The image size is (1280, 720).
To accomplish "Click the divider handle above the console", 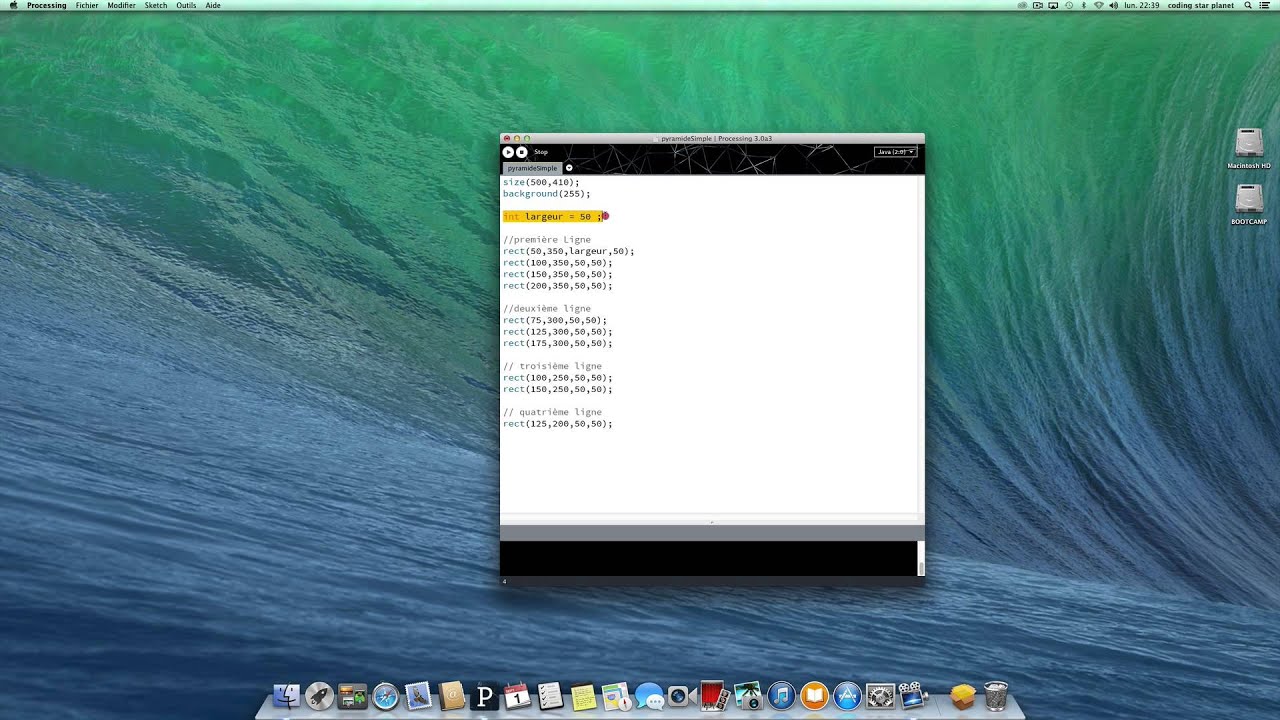I will [712, 522].
